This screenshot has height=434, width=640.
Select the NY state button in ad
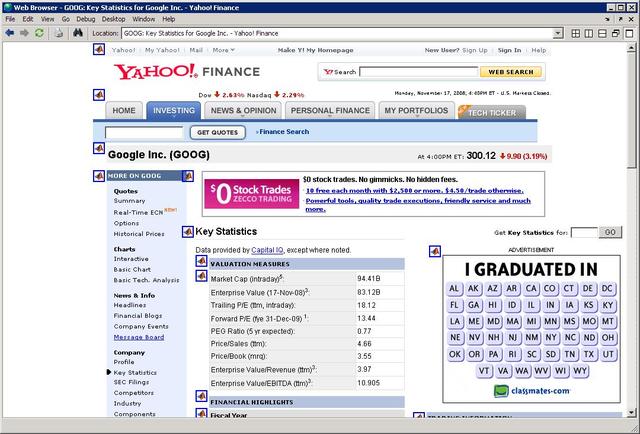point(551,338)
